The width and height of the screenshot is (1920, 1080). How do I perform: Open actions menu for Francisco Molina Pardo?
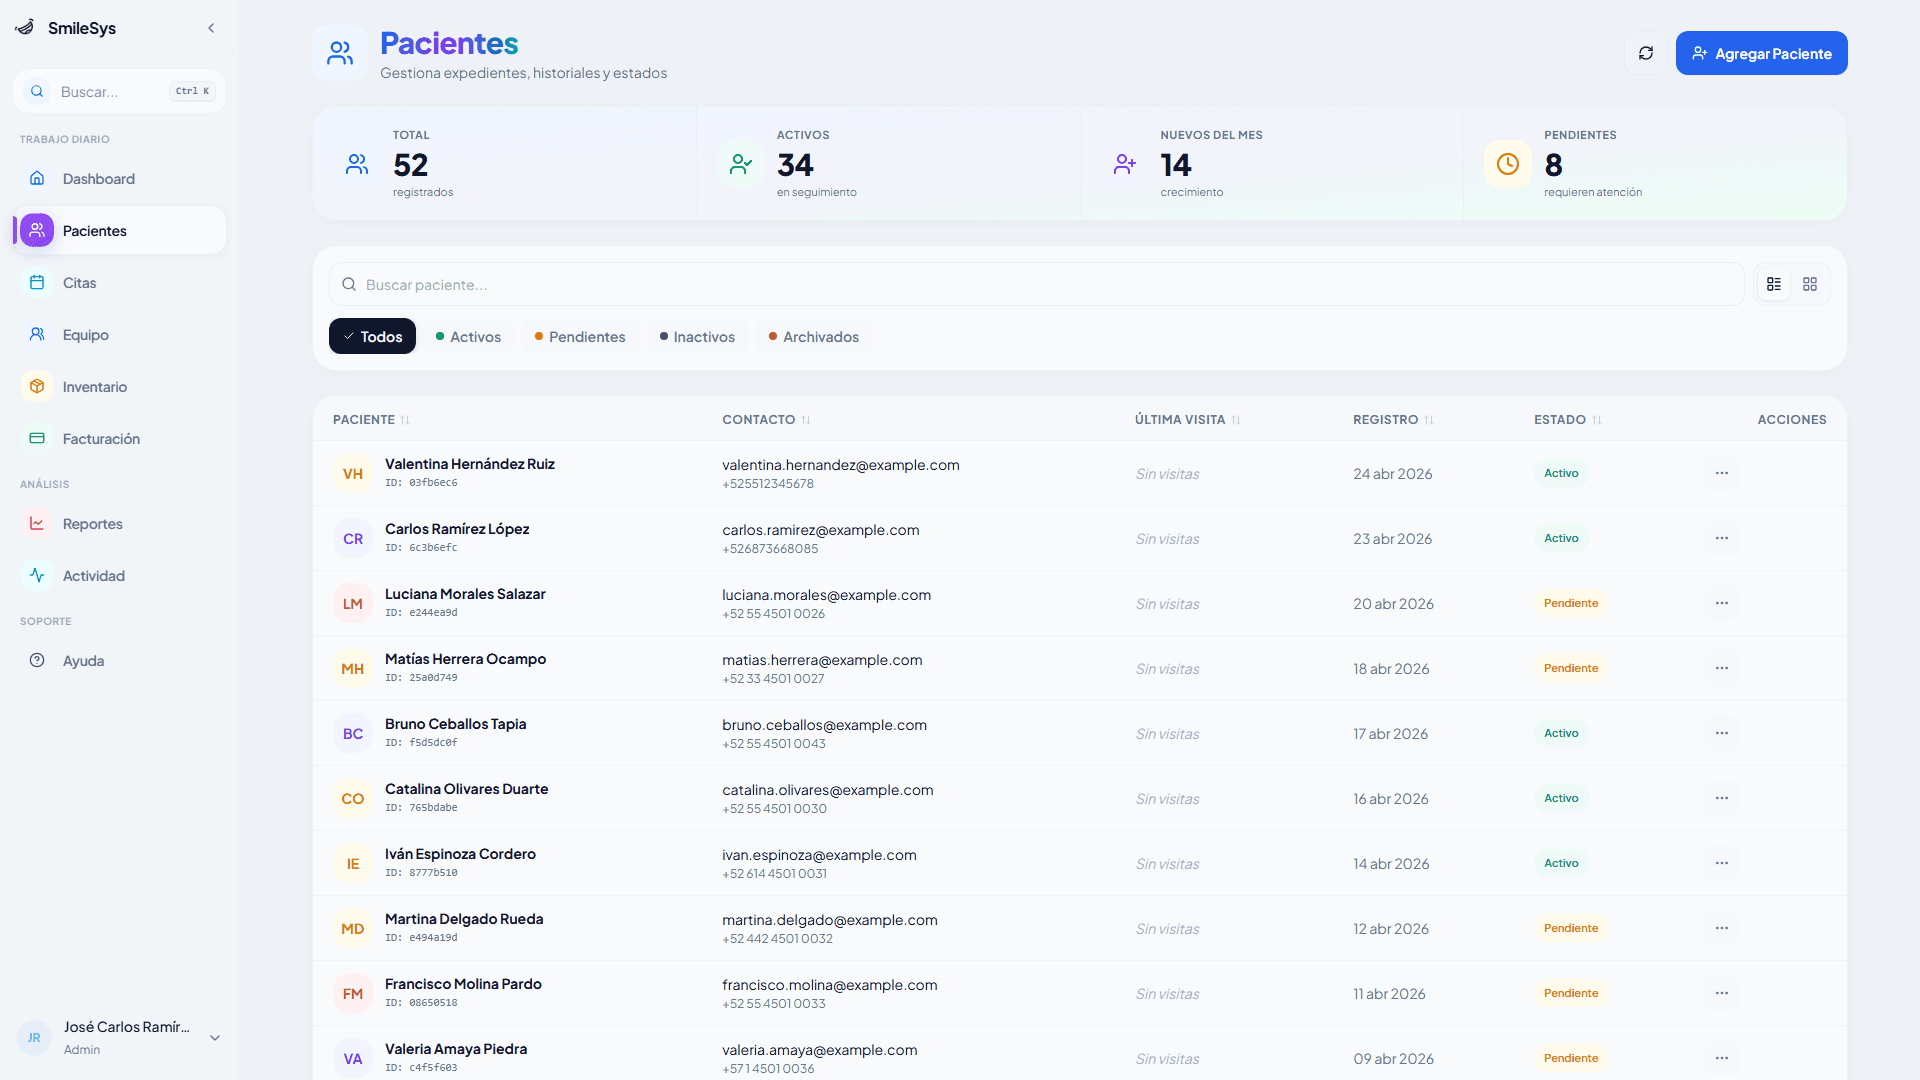point(1722,993)
